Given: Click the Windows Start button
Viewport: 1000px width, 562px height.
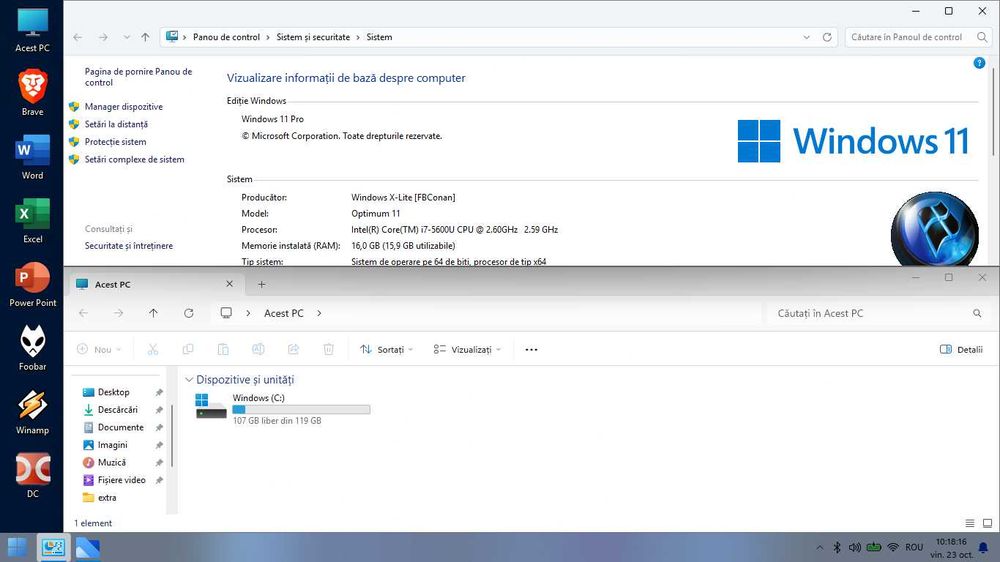Looking at the screenshot, I should click(17, 547).
